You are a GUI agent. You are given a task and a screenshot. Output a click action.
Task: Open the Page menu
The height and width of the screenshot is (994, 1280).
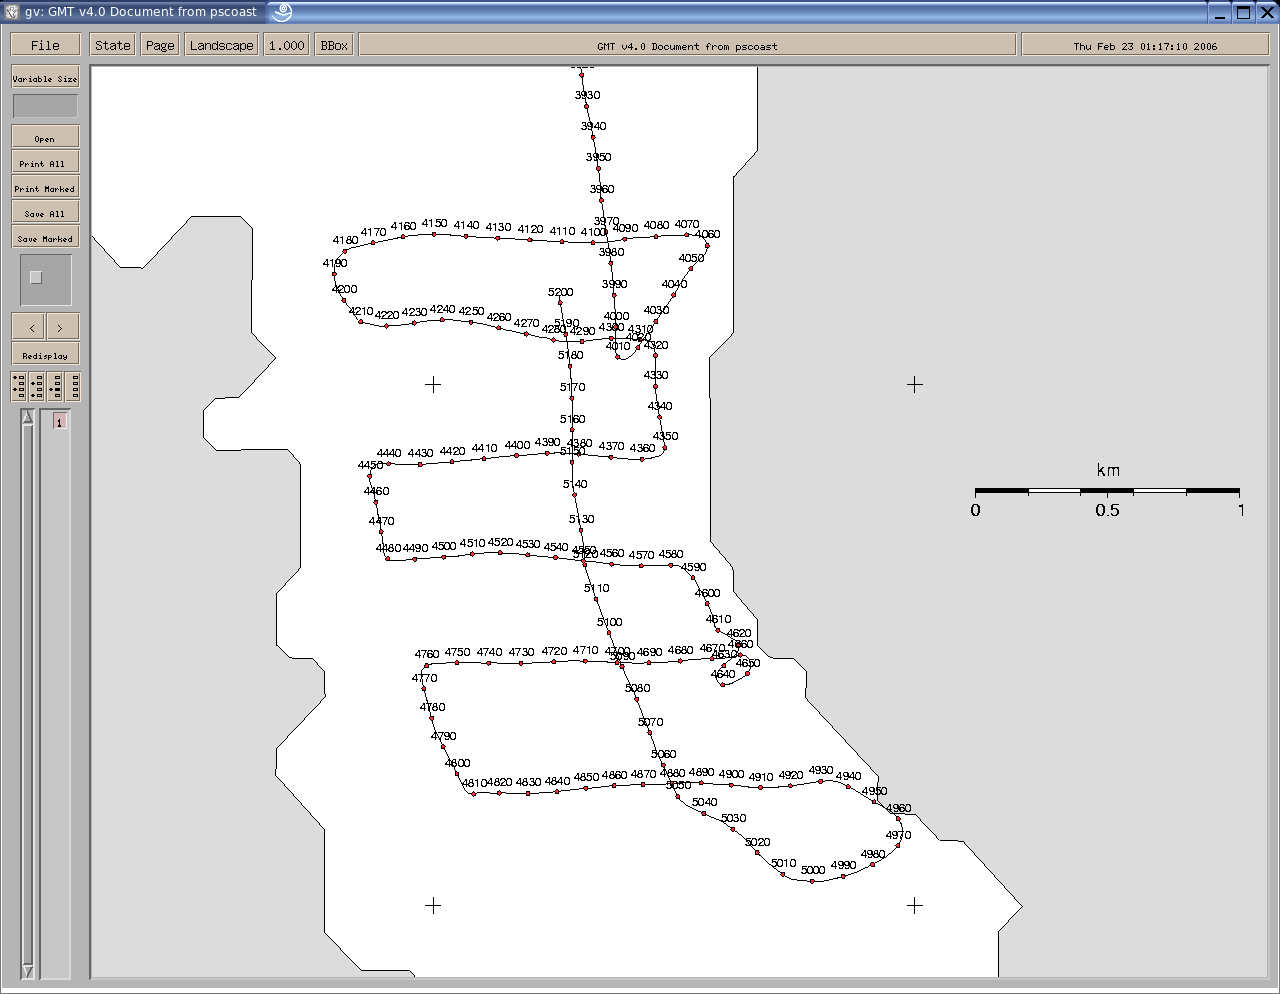[160, 45]
